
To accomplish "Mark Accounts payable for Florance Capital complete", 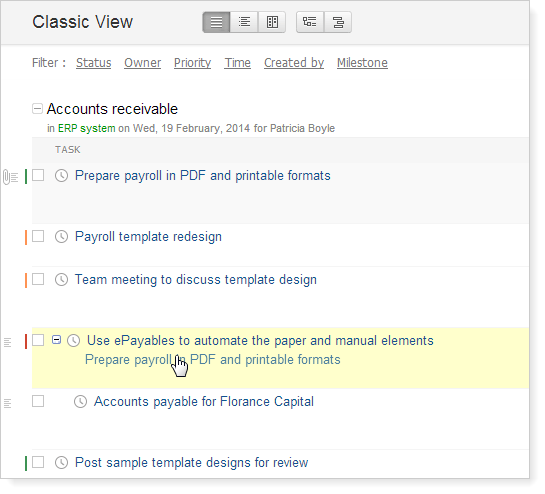I will (x=38, y=401).
